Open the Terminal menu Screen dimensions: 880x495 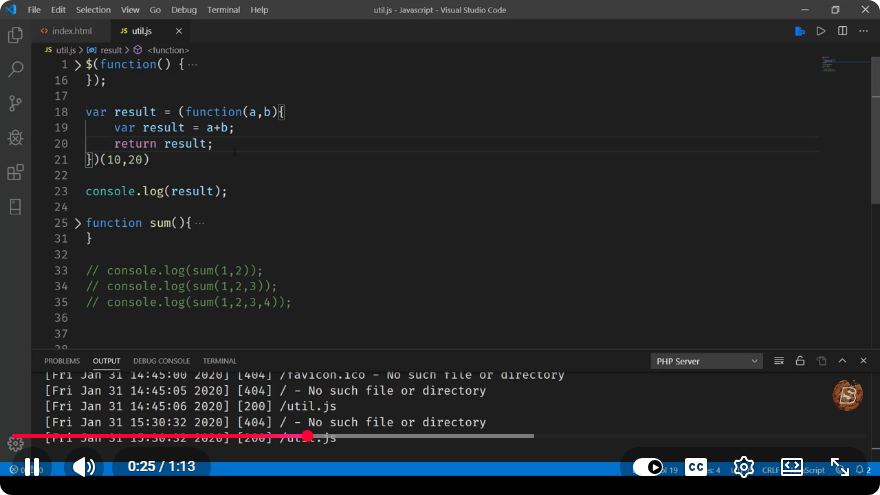tap(223, 10)
